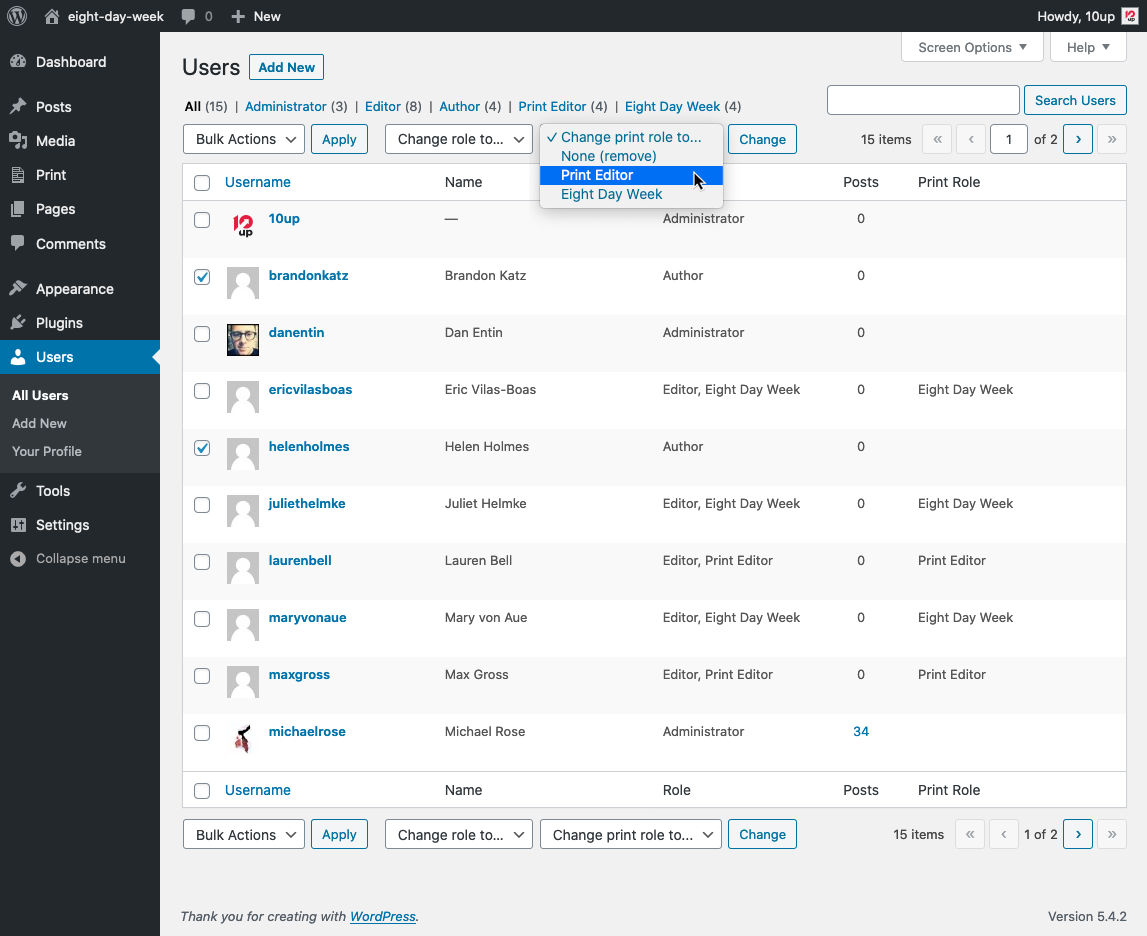Open the top Bulk Actions dropdown
Viewport: 1147px width, 936px height.
244,139
